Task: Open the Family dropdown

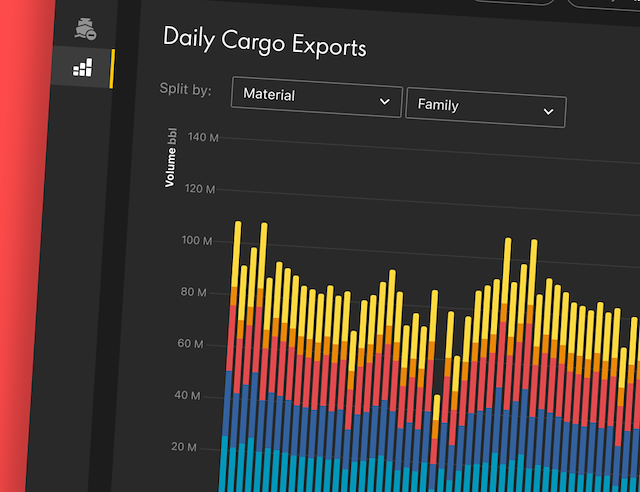Action: coord(486,108)
